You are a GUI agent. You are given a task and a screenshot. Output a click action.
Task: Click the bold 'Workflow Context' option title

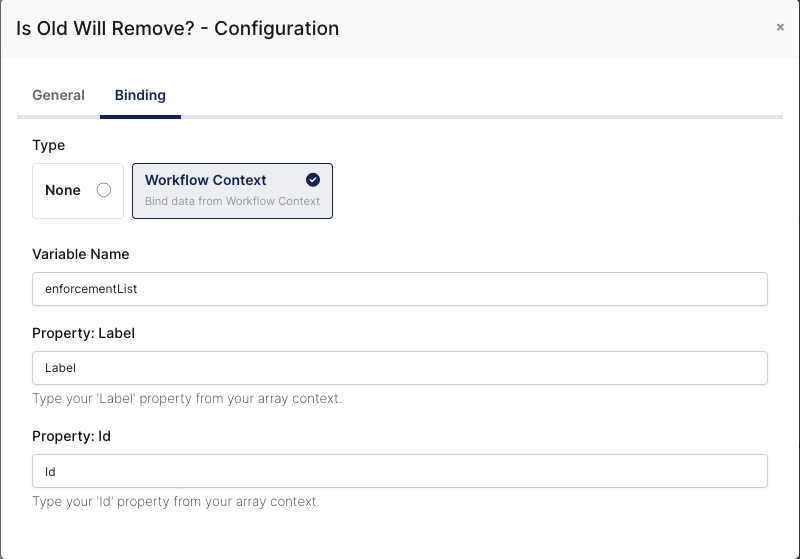point(205,180)
